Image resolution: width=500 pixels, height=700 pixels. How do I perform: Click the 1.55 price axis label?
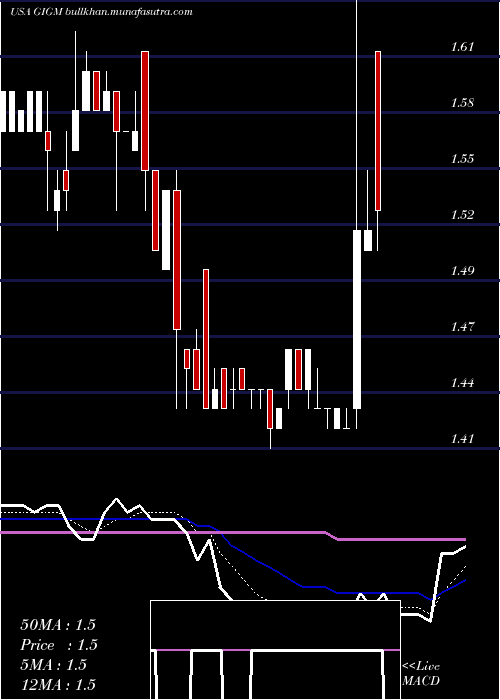[462, 159]
